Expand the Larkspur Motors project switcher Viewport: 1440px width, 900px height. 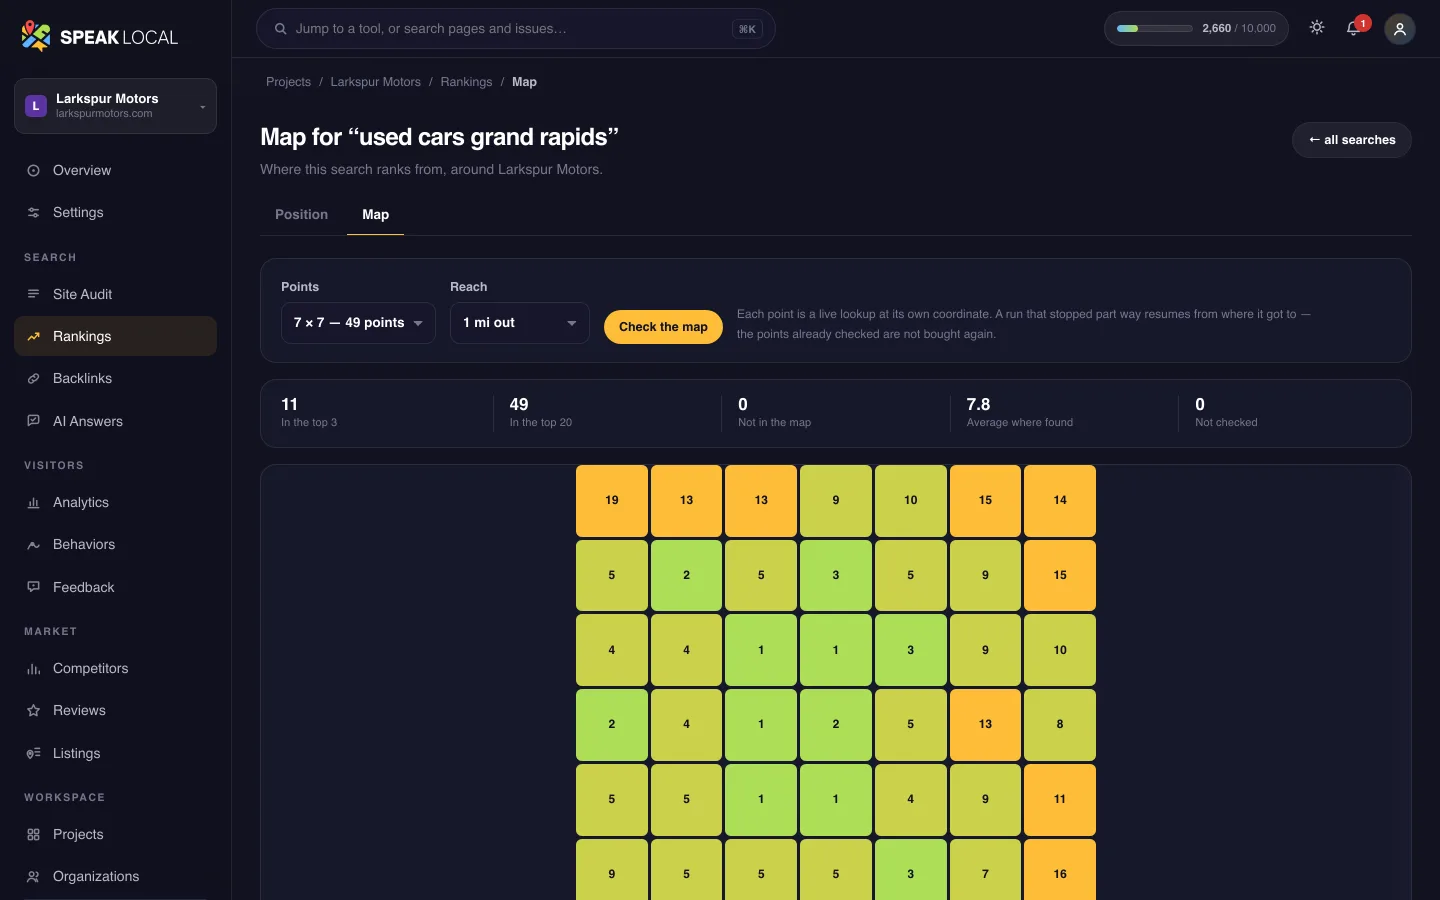[115, 106]
